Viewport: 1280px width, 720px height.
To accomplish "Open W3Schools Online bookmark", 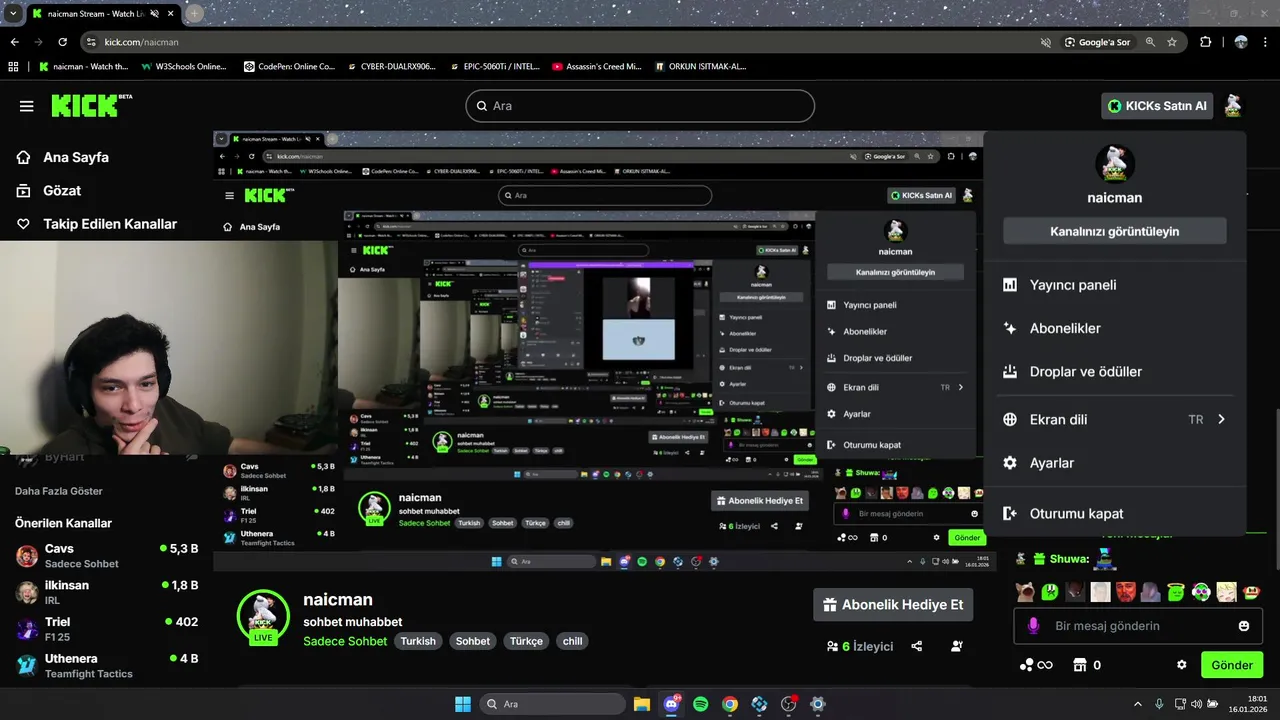I will (183, 67).
